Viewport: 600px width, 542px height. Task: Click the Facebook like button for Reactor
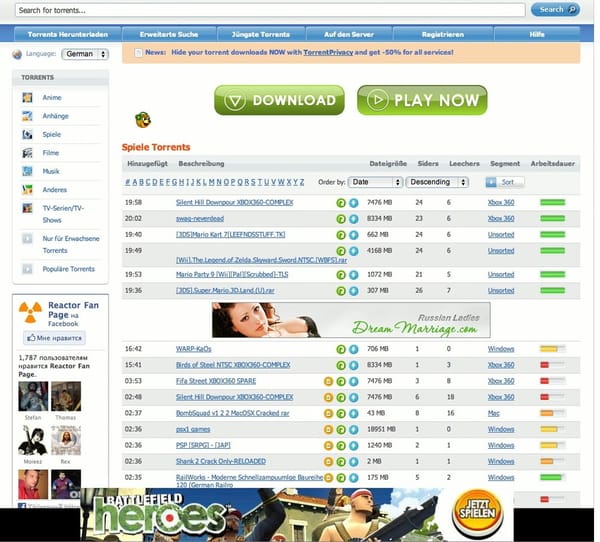pos(53,338)
